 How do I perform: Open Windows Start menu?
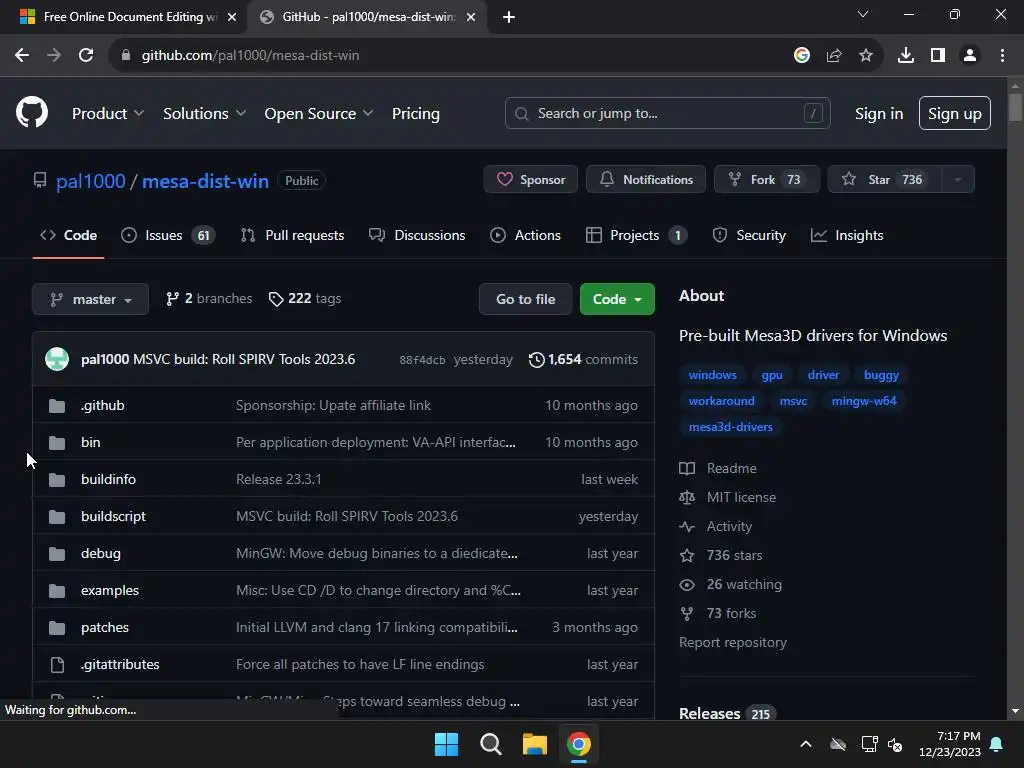447,744
